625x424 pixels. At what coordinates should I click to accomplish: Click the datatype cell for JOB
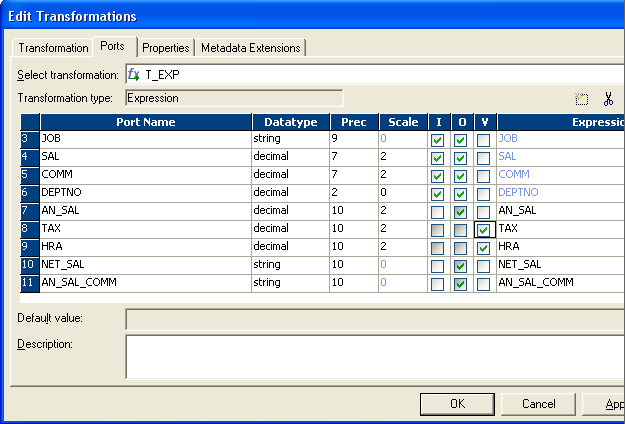[x=291, y=139]
